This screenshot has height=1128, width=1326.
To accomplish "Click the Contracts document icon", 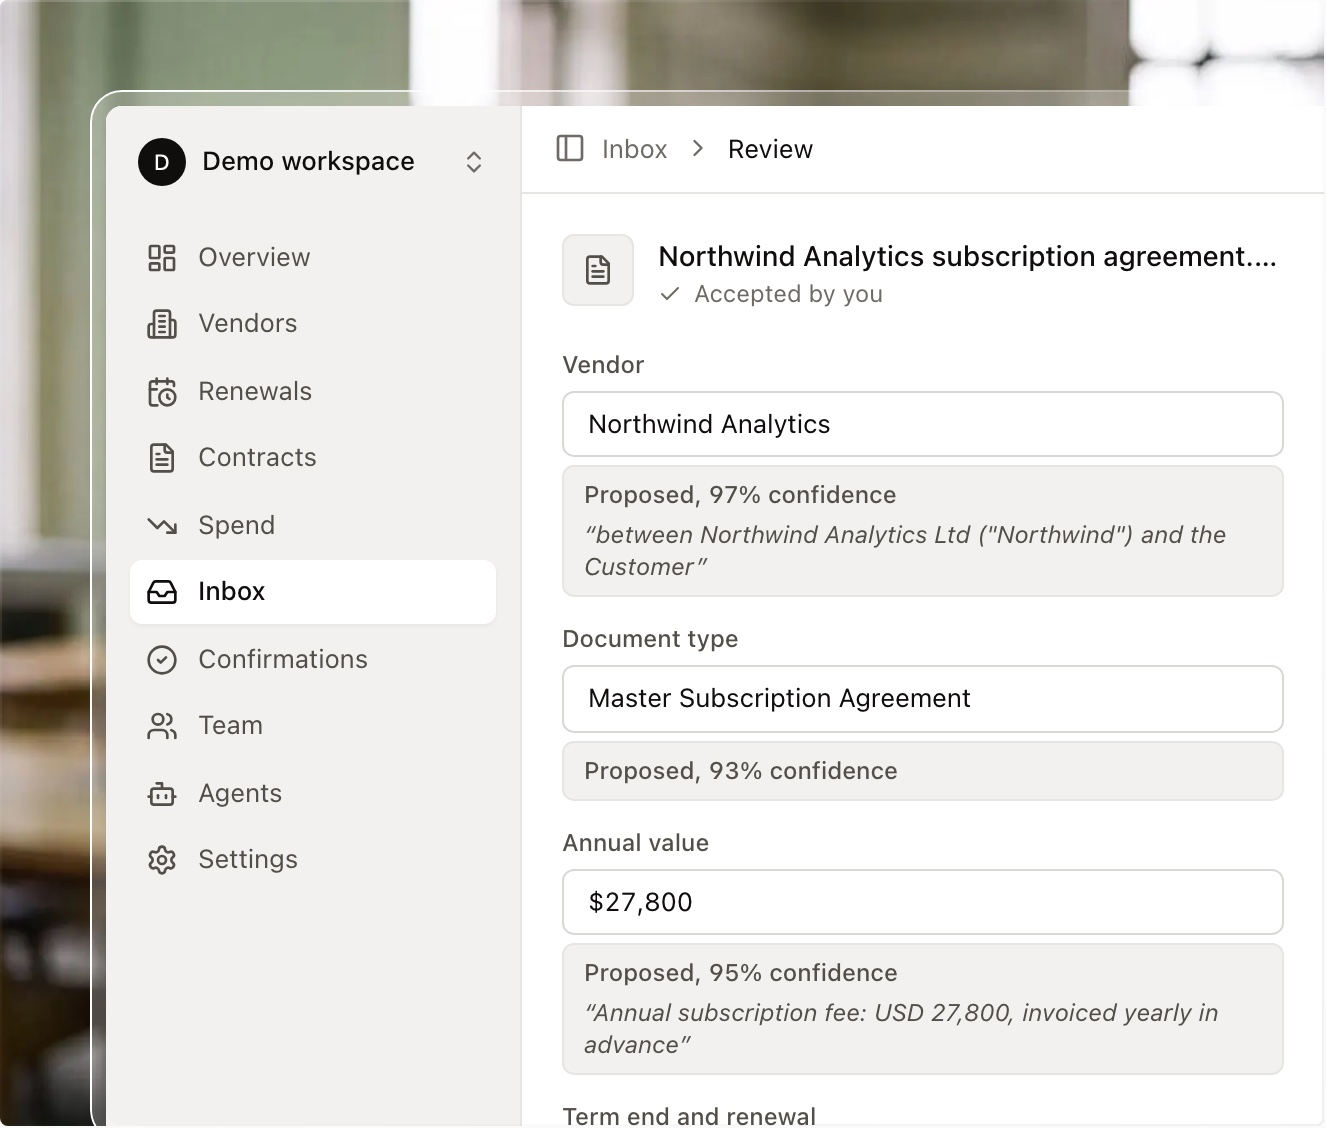I will tap(162, 458).
